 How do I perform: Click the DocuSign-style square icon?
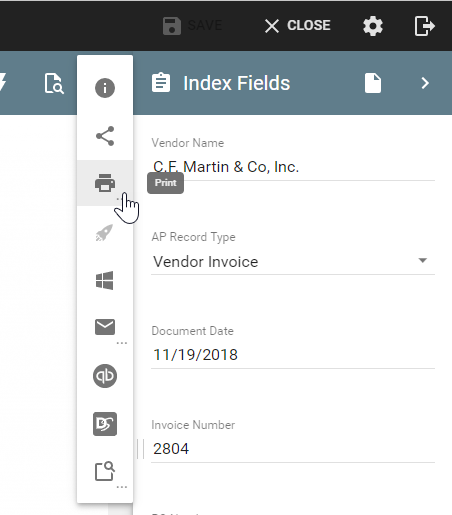pos(105,424)
